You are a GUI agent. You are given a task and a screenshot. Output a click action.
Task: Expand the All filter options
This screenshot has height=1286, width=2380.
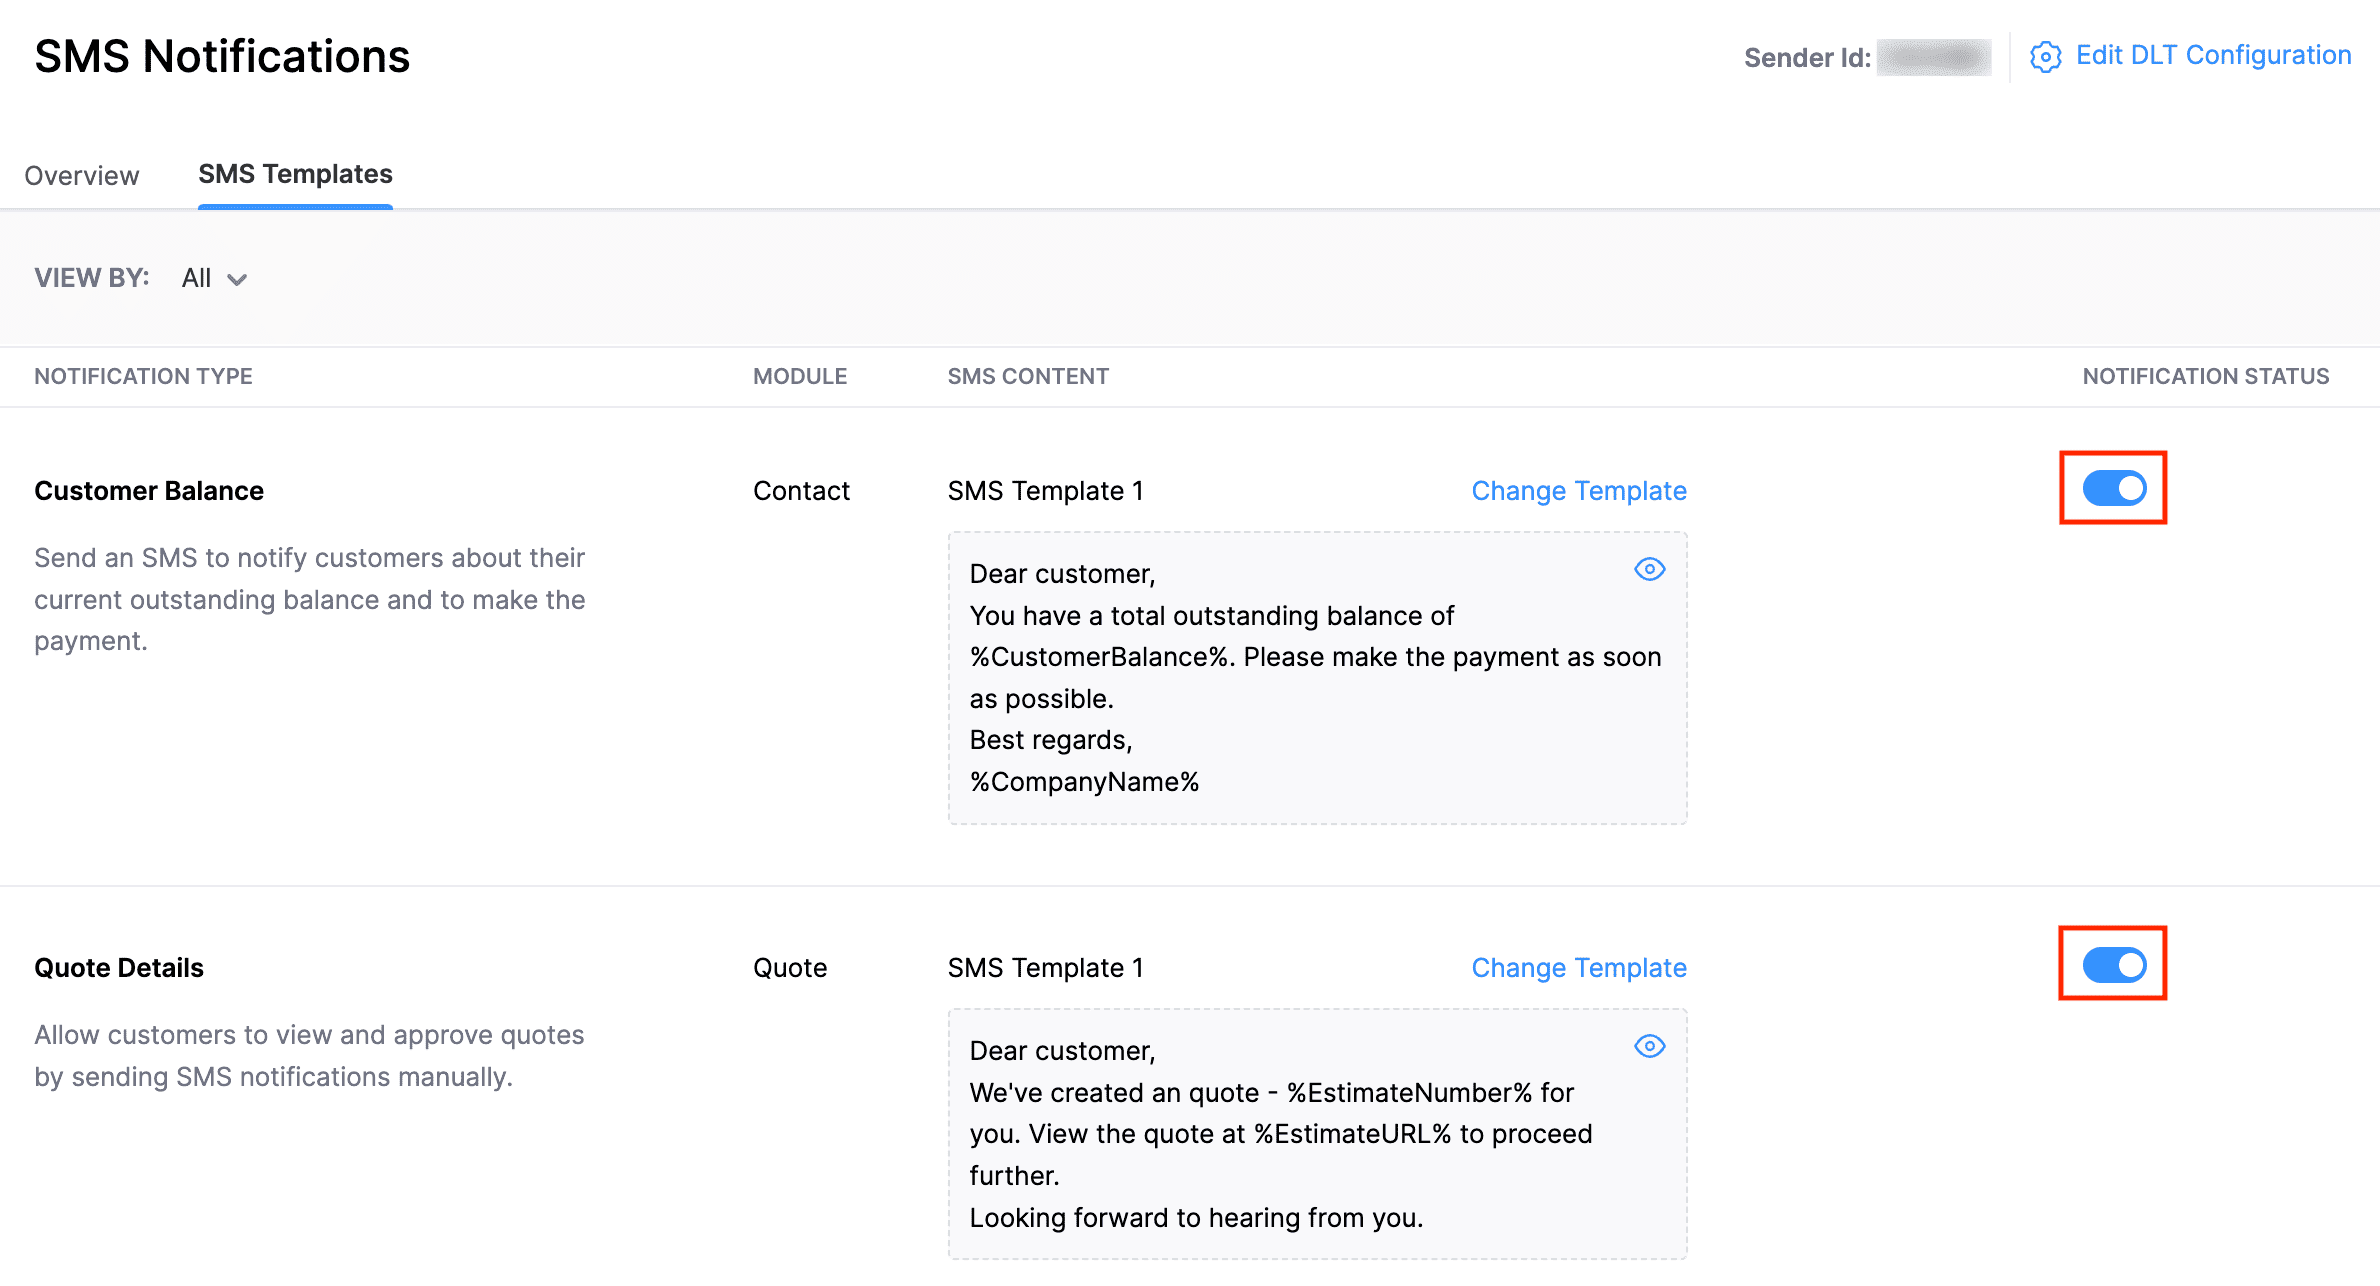coord(213,278)
